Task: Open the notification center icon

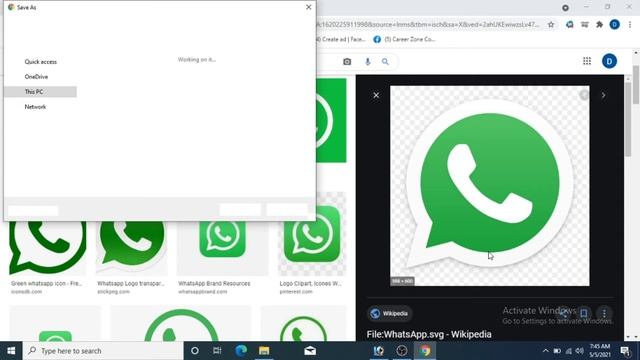Action: click(625, 351)
